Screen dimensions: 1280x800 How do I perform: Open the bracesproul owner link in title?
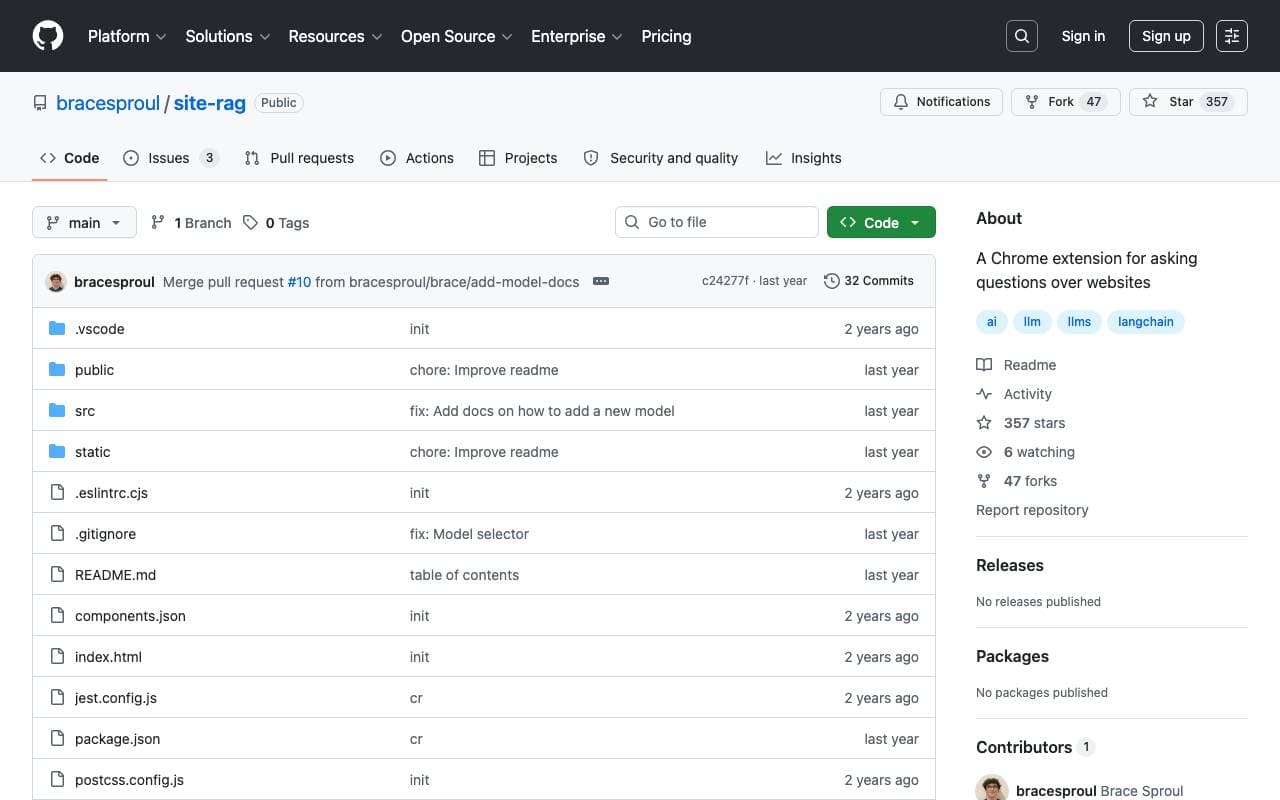point(108,103)
